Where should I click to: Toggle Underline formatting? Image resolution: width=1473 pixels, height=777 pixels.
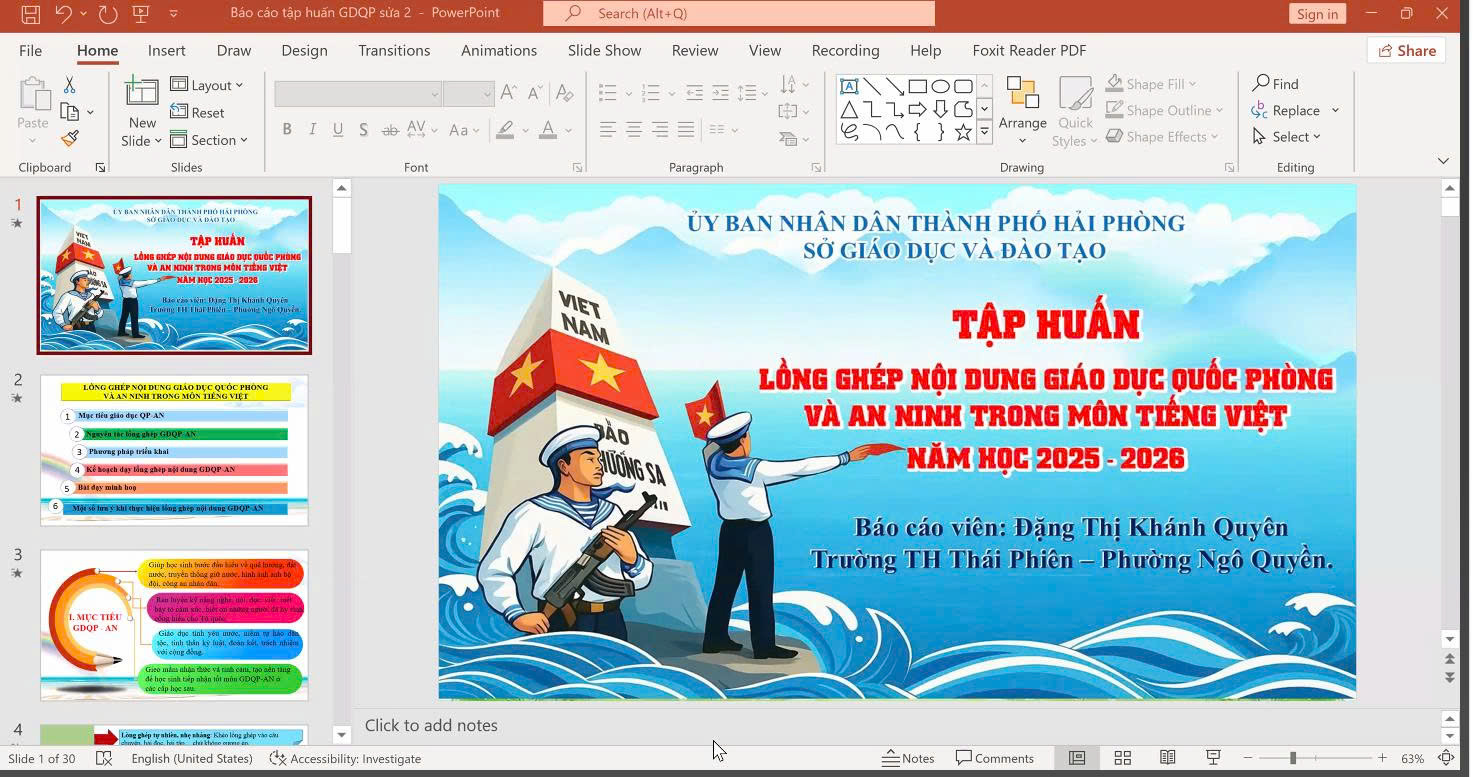click(338, 129)
